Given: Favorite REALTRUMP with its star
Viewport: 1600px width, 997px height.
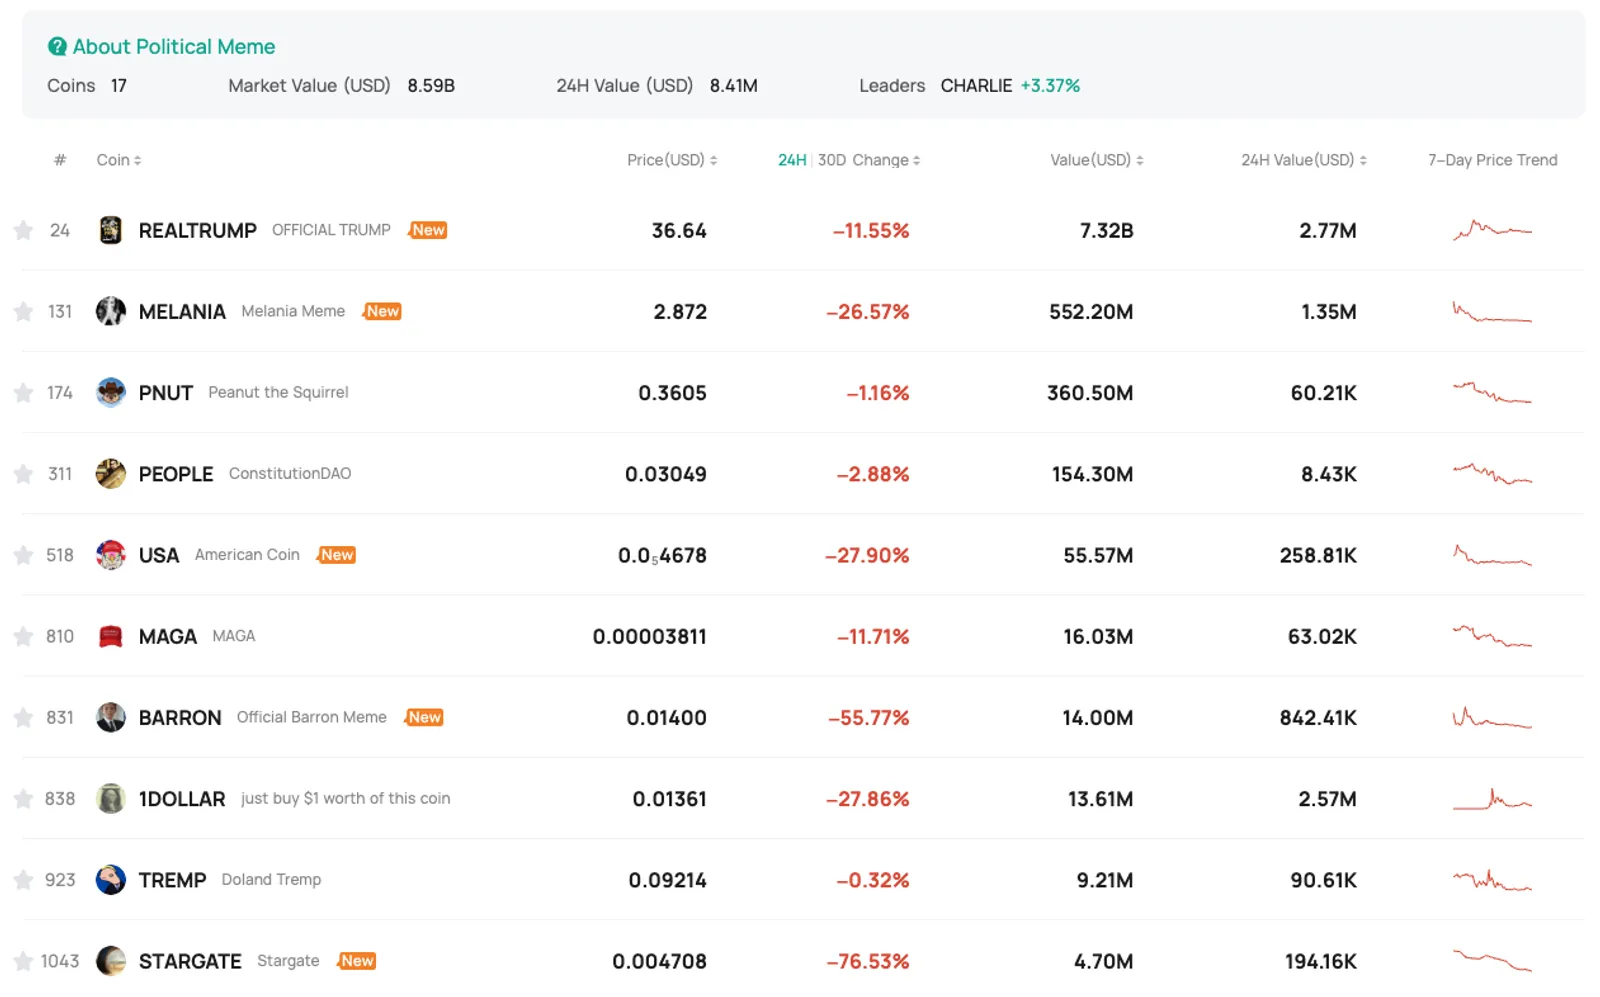Looking at the screenshot, I should coord(23,230).
